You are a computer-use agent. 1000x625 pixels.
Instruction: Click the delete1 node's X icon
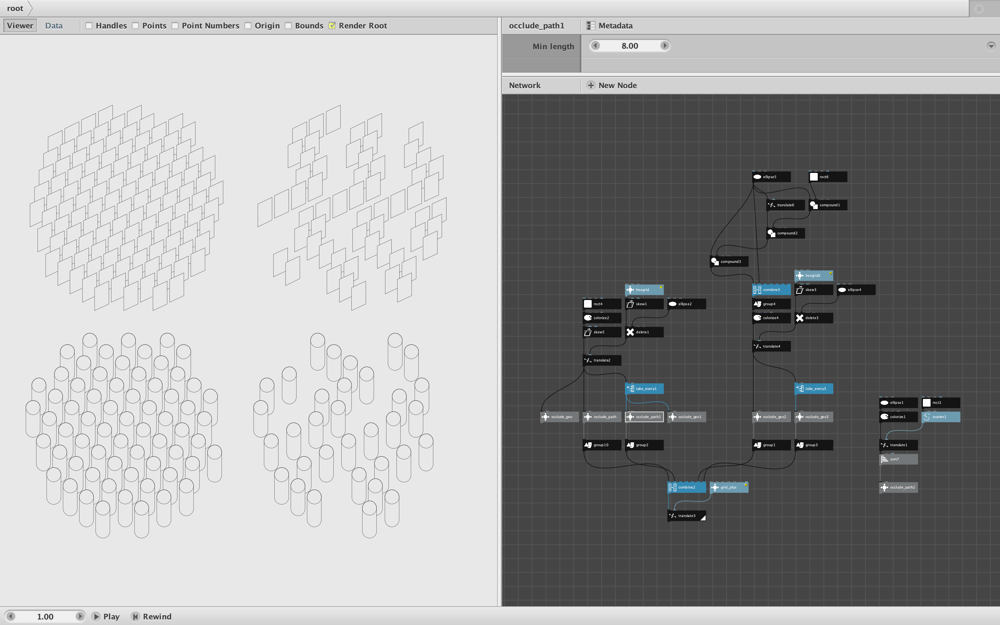pos(630,332)
